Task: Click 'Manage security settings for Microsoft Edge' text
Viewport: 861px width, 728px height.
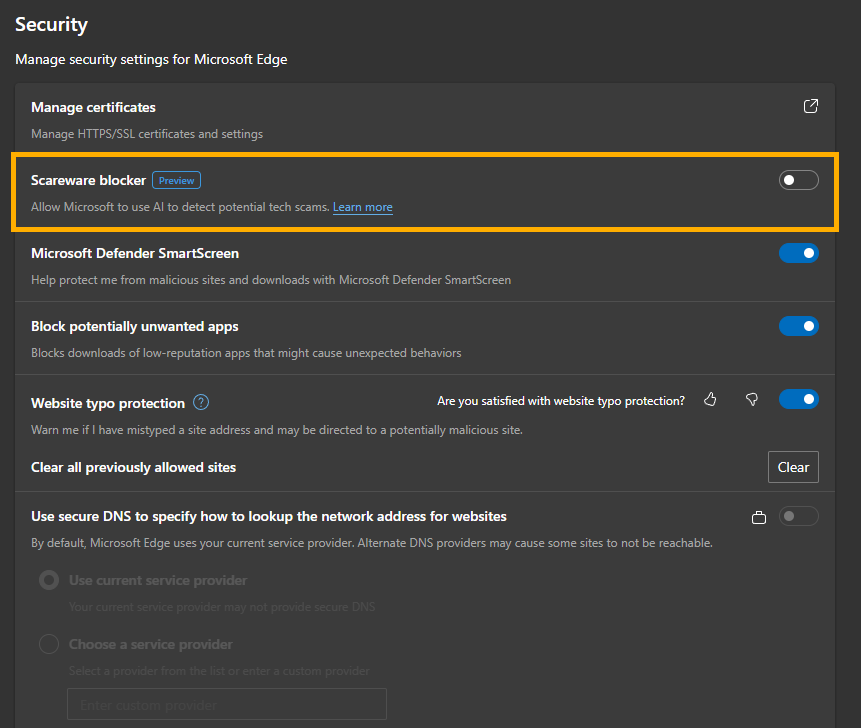Action: [152, 59]
